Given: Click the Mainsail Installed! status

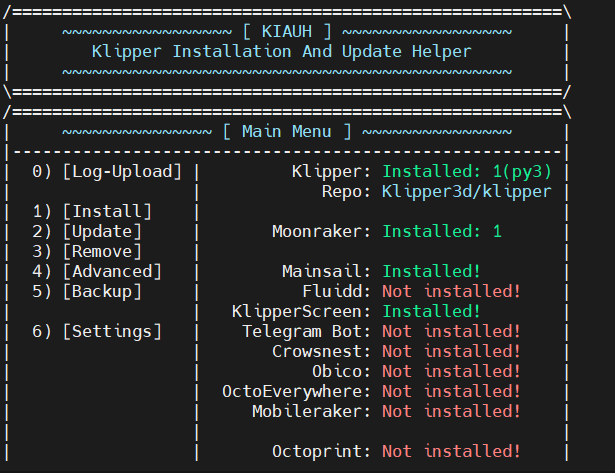Looking at the screenshot, I should point(431,271).
